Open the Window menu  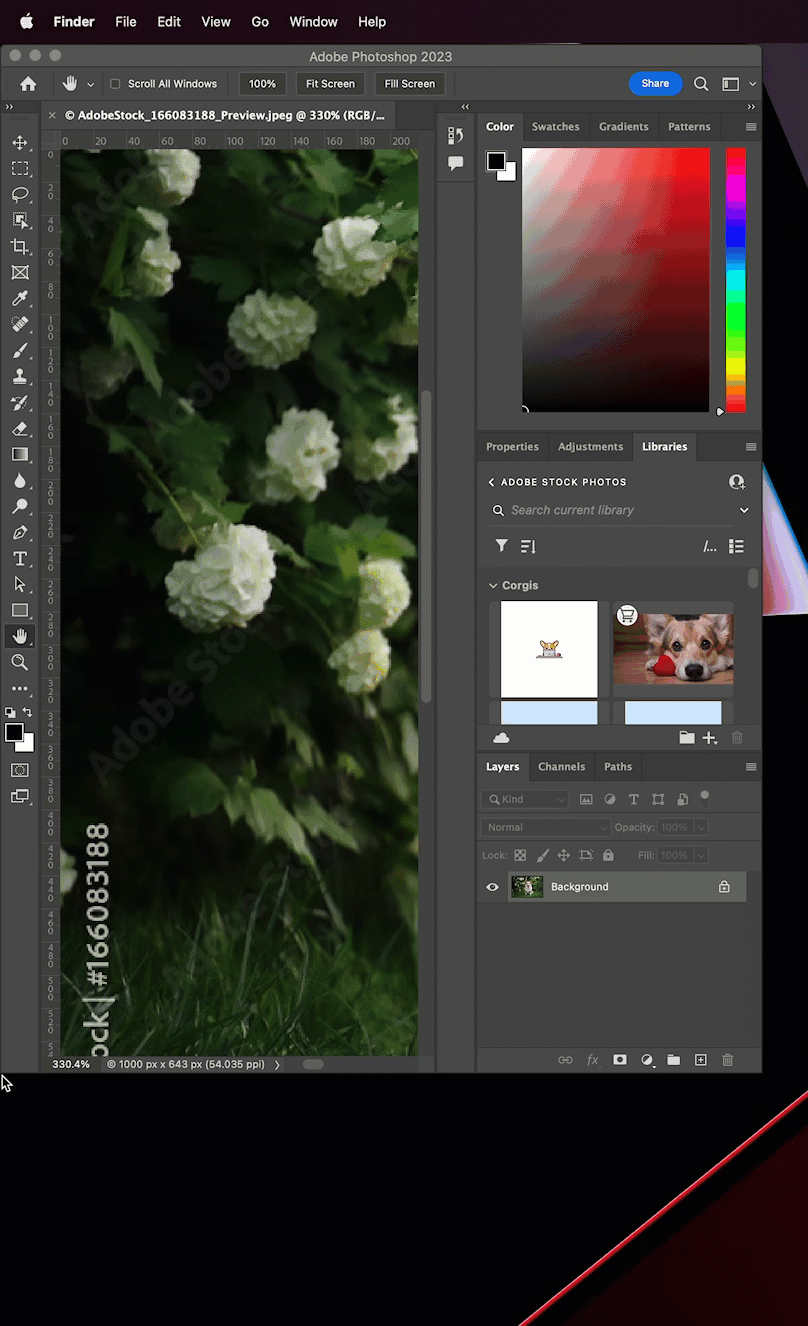point(313,22)
